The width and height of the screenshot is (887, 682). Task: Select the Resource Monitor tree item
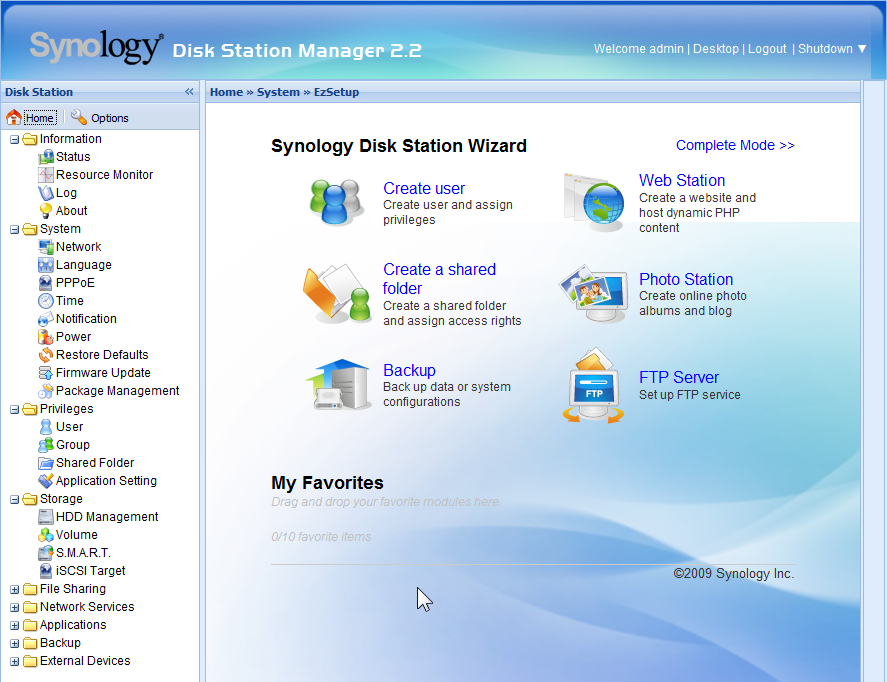click(x=104, y=175)
